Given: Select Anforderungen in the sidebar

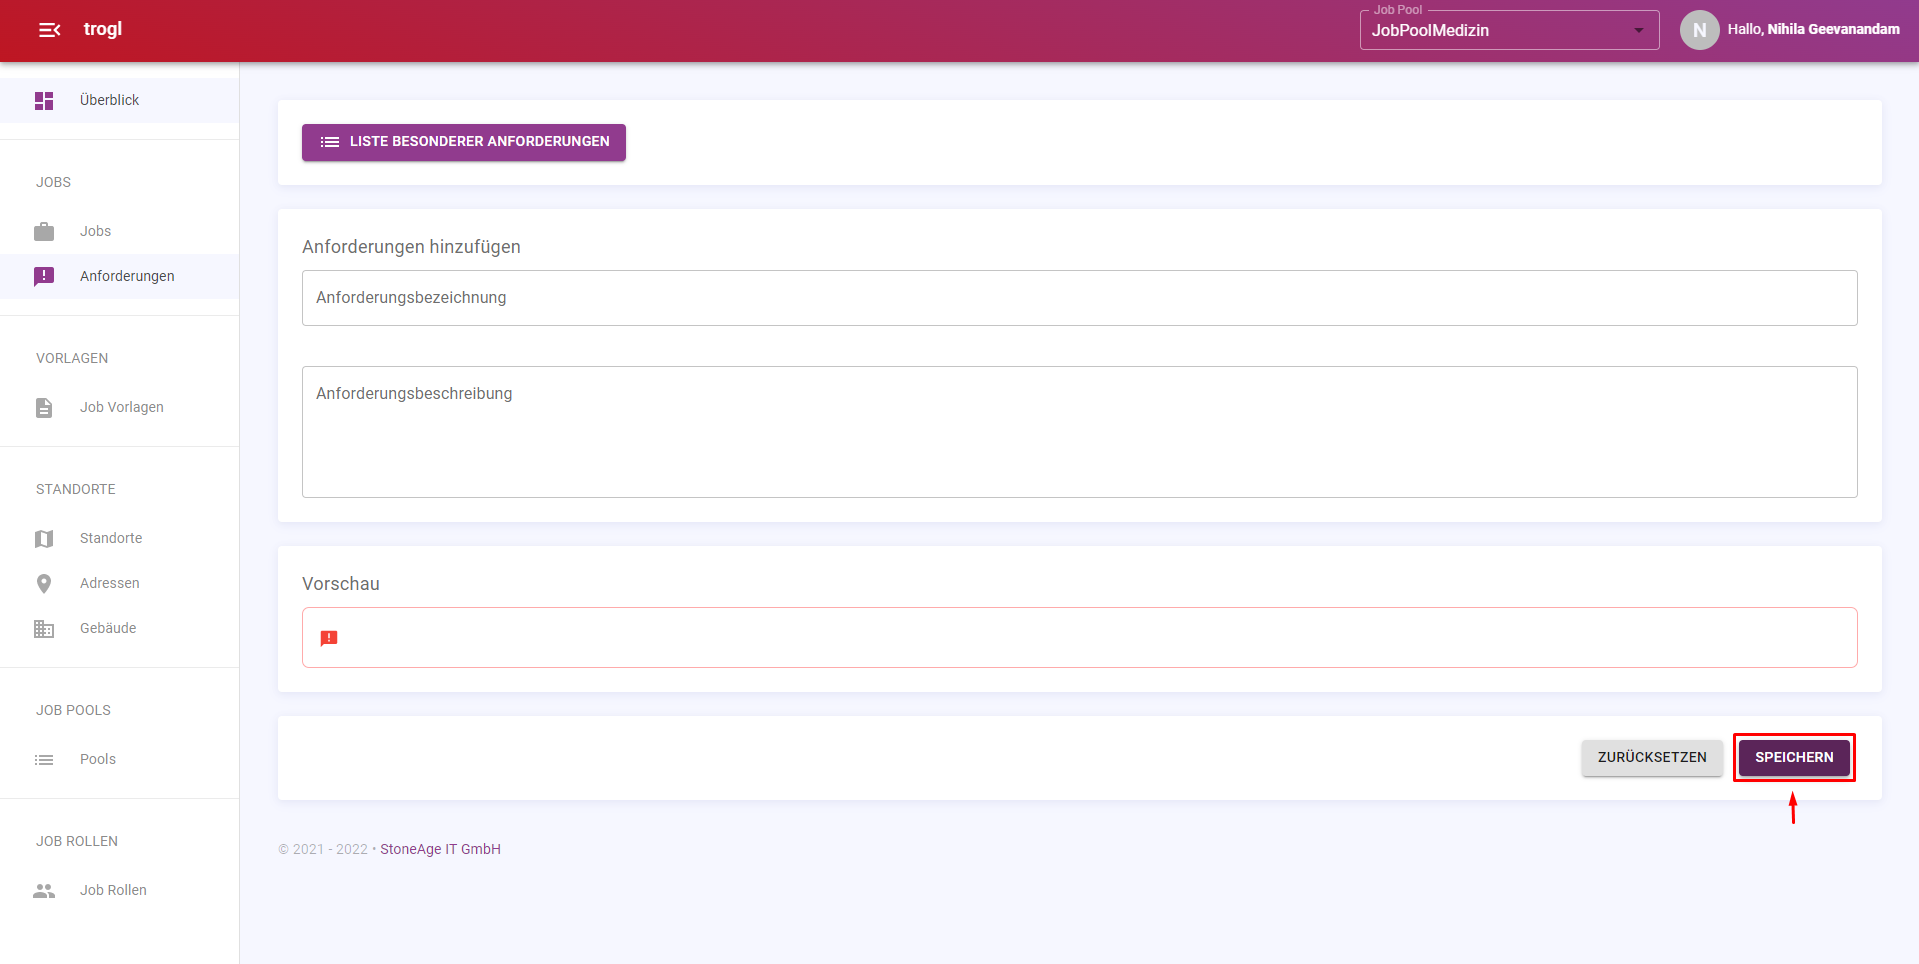Looking at the screenshot, I should click(119, 276).
